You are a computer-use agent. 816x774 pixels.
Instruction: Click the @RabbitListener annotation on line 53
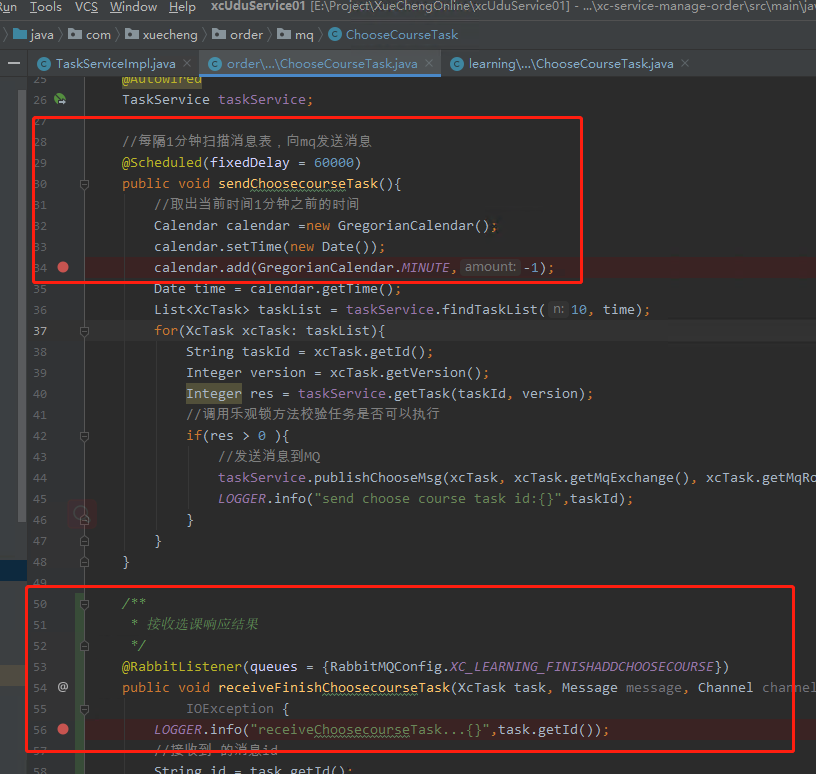[x=182, y=667]
